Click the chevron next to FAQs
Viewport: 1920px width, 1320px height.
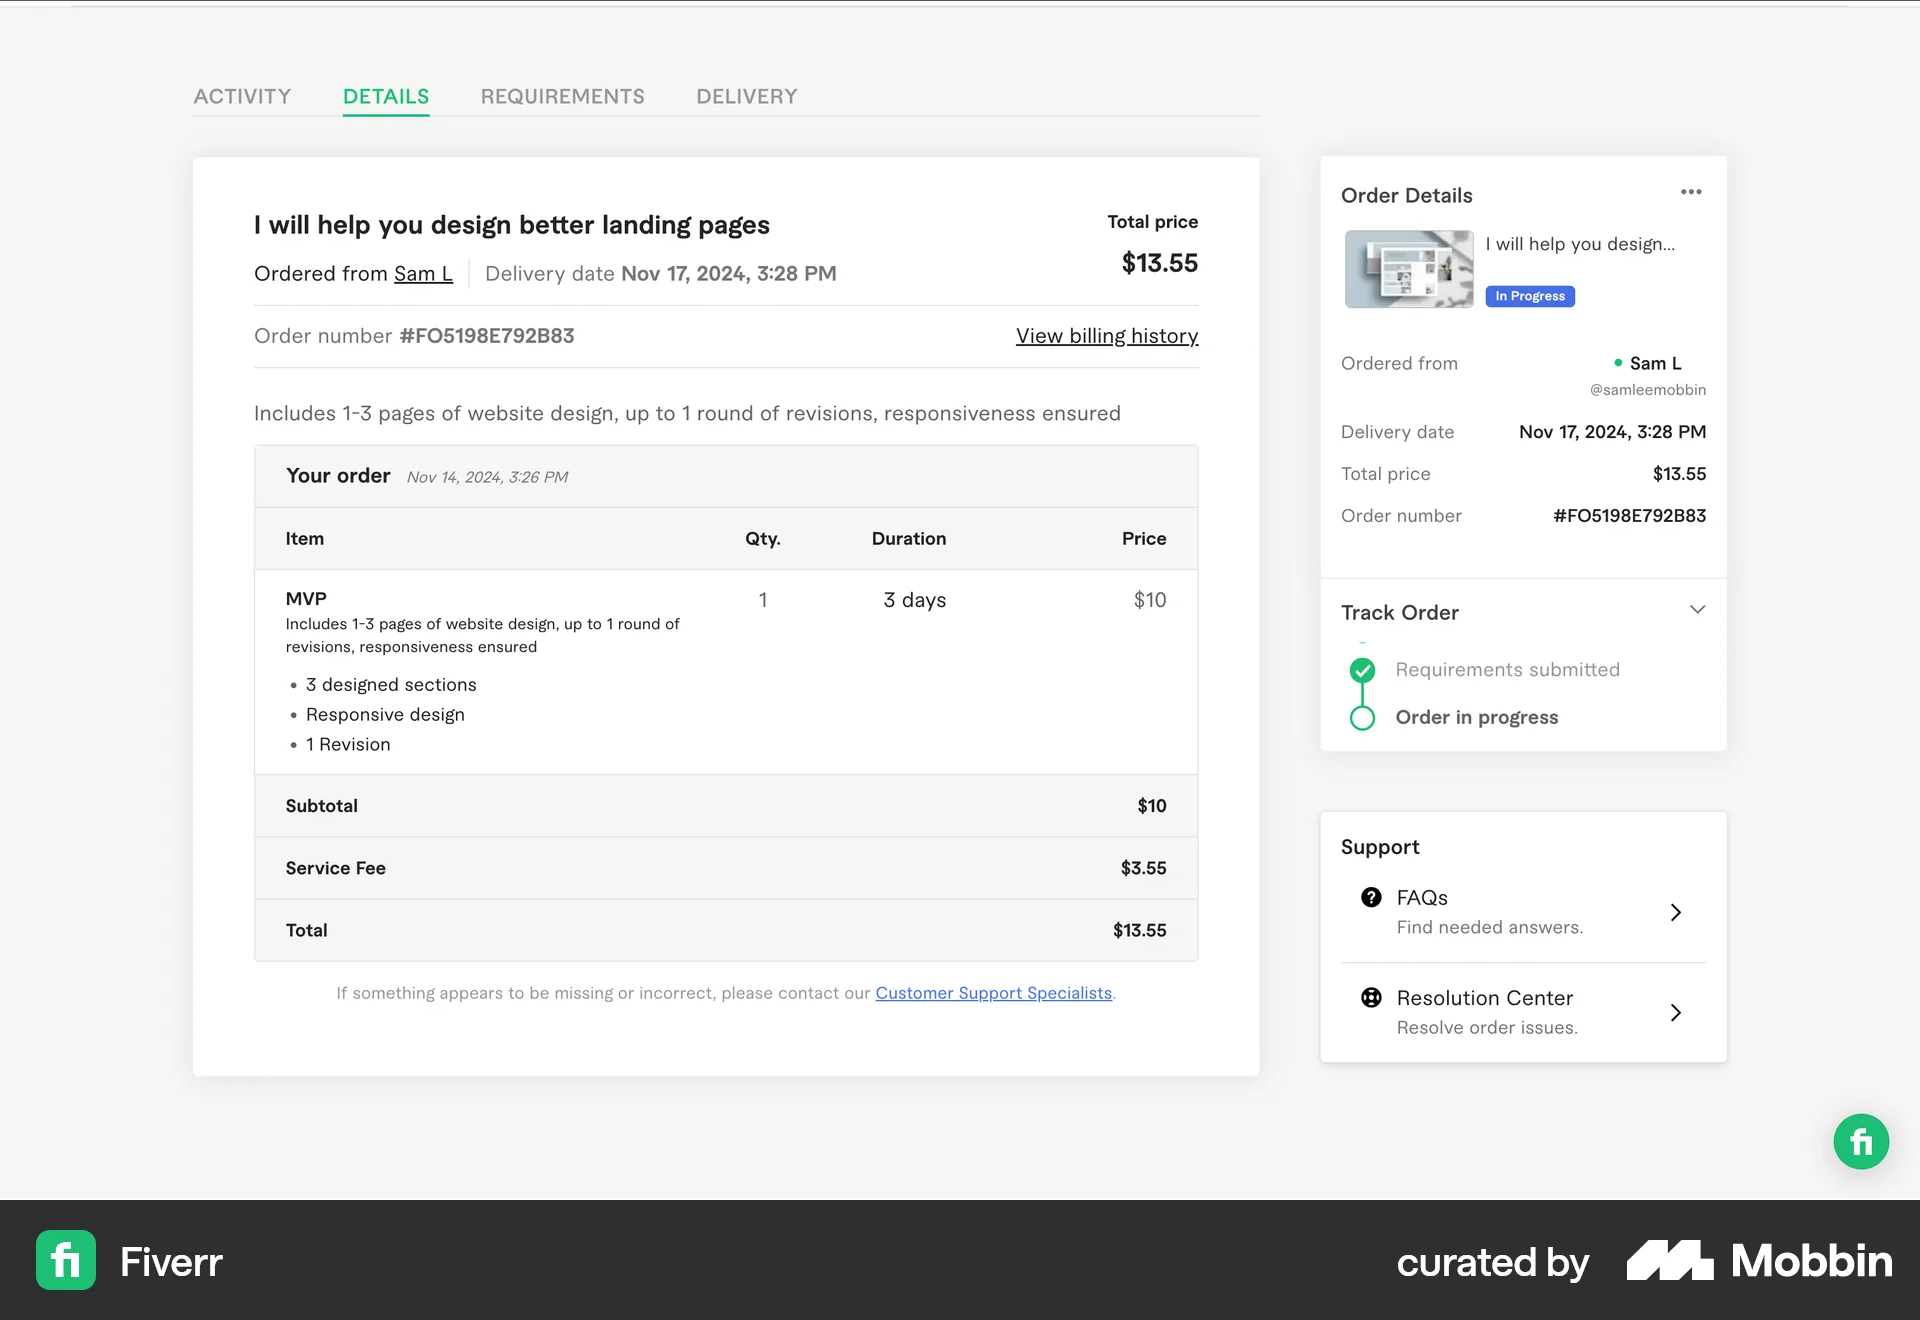1677,912
